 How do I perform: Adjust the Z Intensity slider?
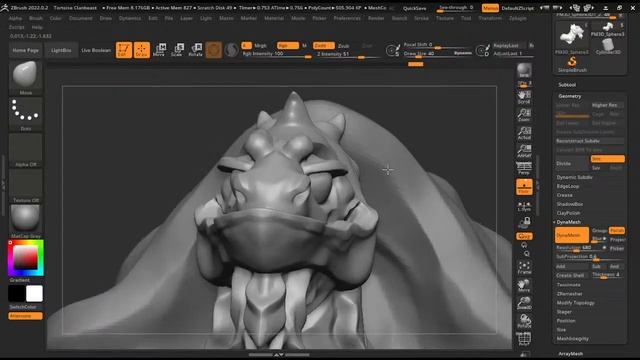(x=348, y=54)
